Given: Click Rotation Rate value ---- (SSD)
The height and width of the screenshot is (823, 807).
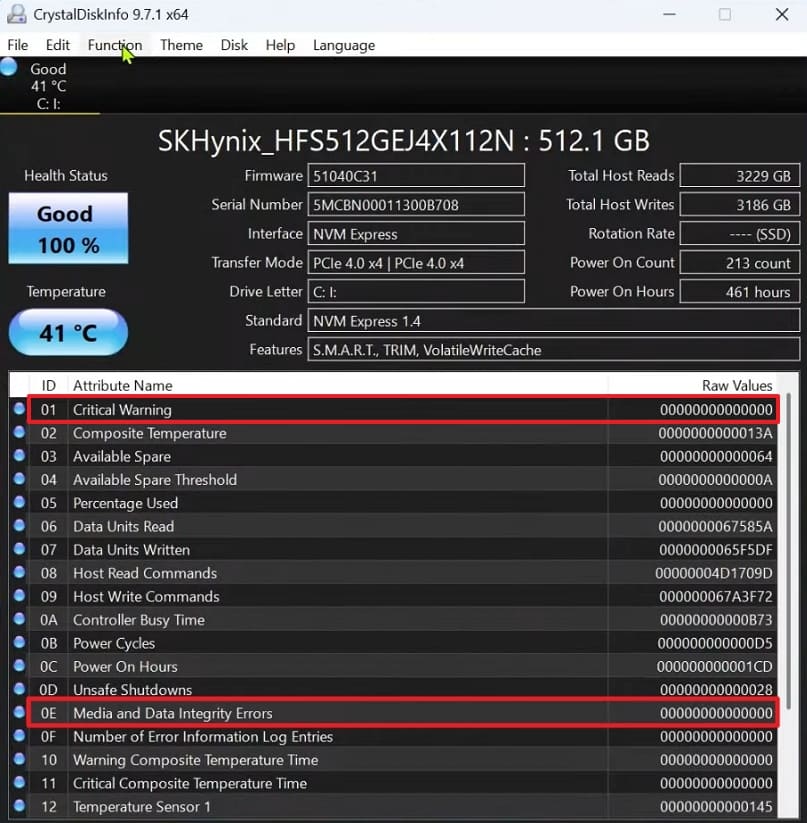Looking at the screenshot, I should tap(740, 234).
